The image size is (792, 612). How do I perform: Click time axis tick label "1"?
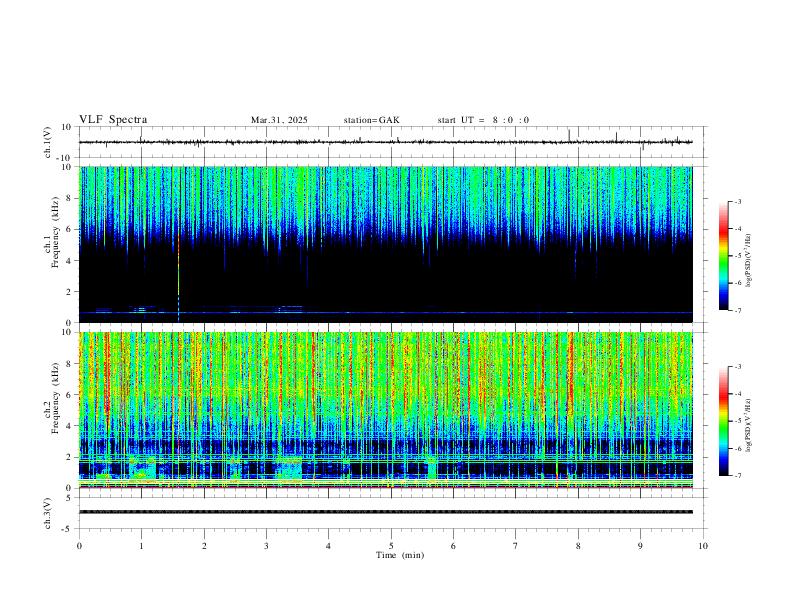pyautogui.click(x=141, y=546)
